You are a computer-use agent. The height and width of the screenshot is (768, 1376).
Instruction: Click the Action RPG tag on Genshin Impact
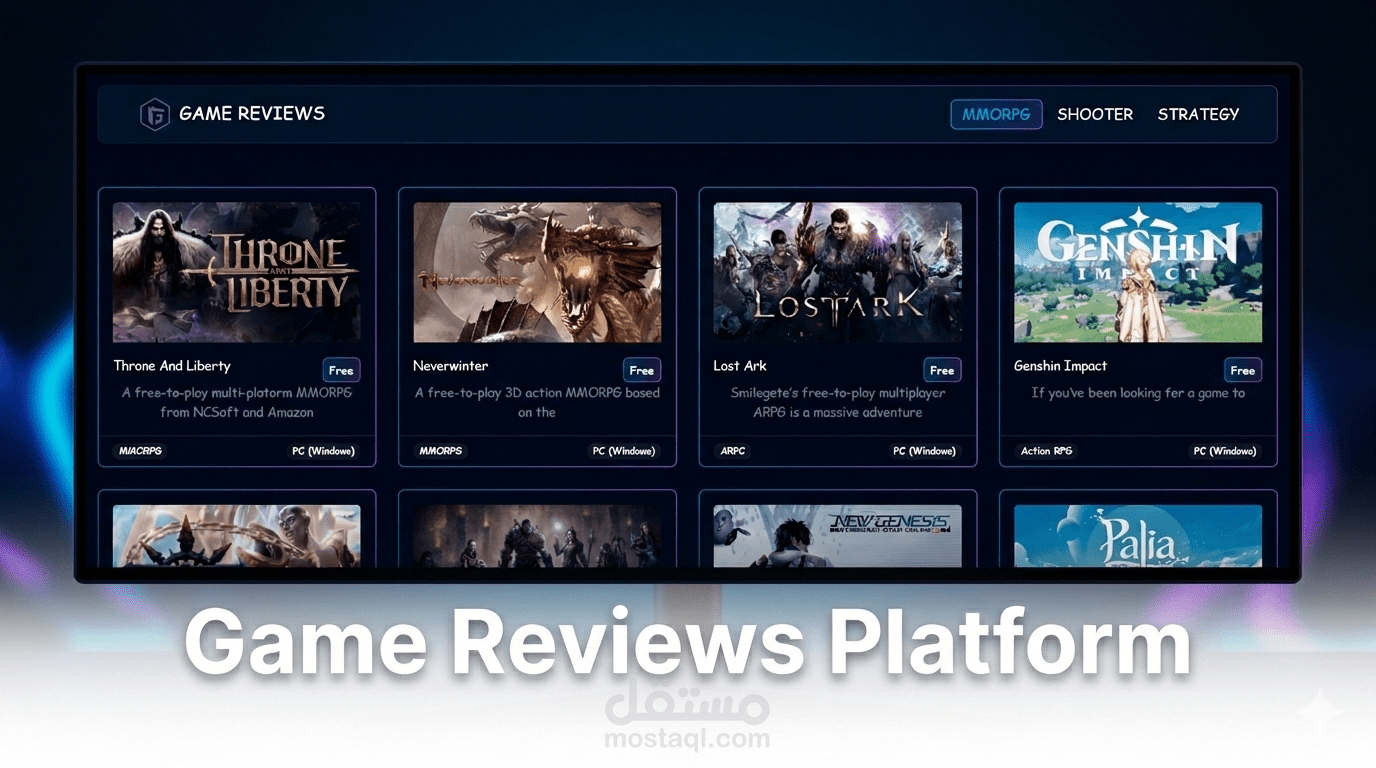[x=1046, y=451]
